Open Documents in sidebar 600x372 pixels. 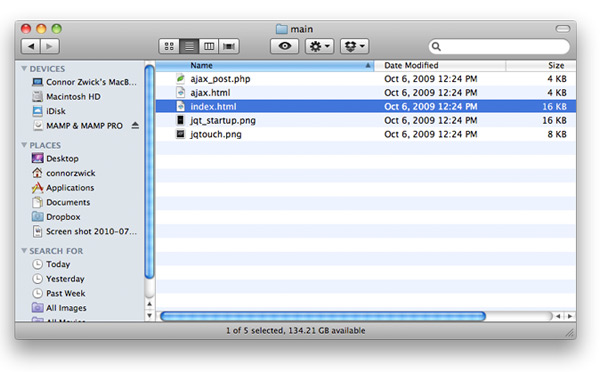[x=61, y=202]
